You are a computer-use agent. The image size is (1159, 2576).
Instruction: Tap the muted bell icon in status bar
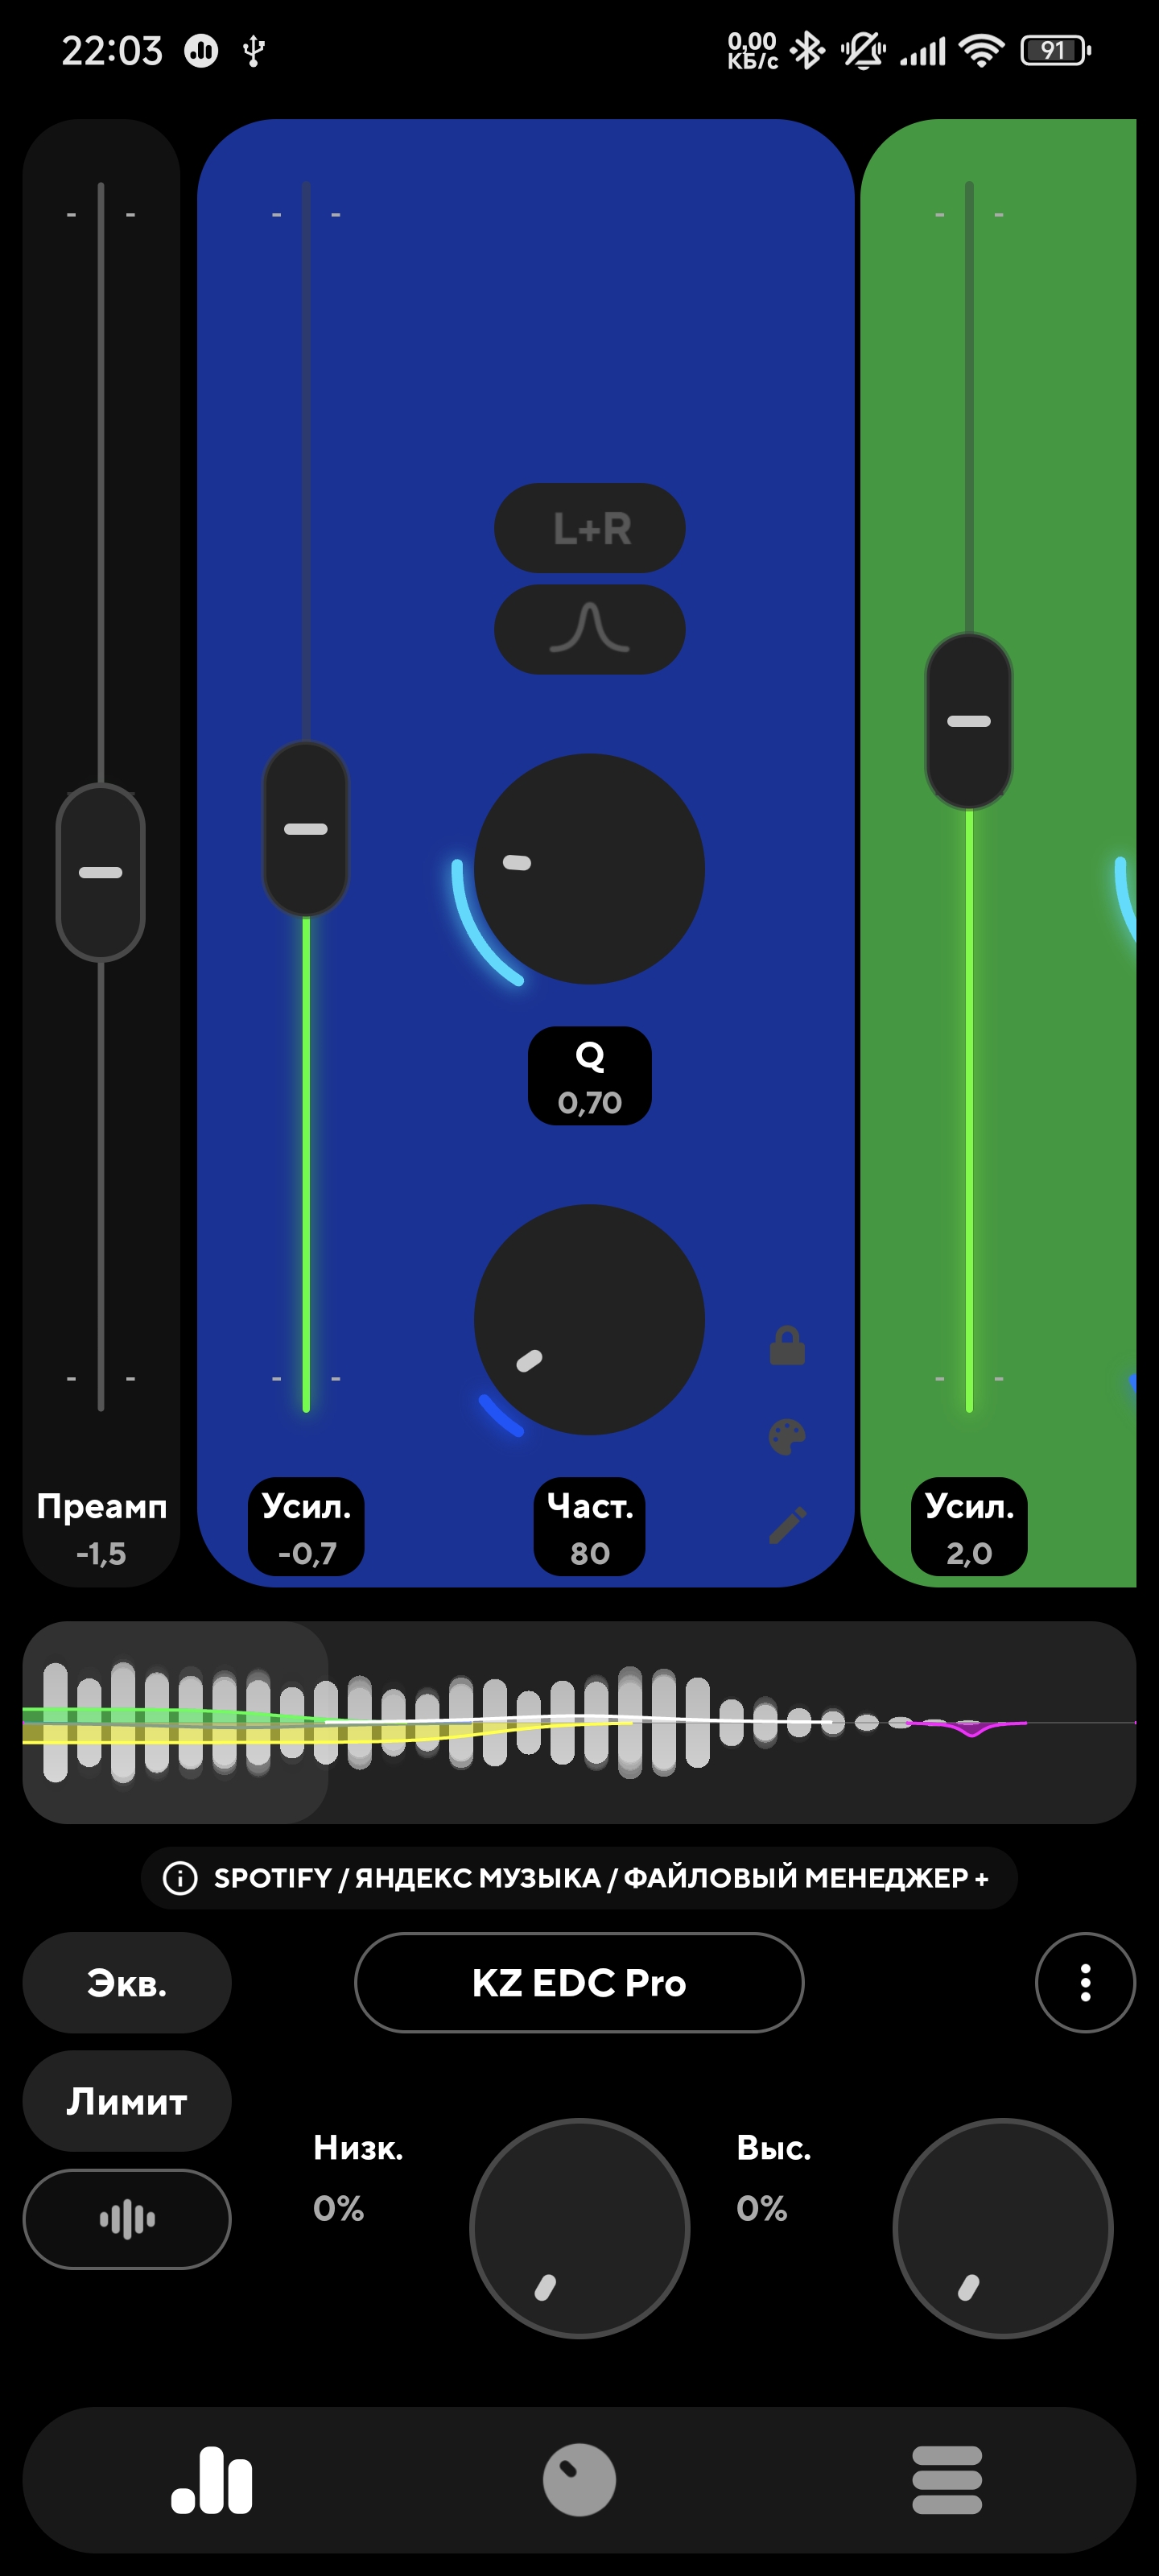(863, 50)
